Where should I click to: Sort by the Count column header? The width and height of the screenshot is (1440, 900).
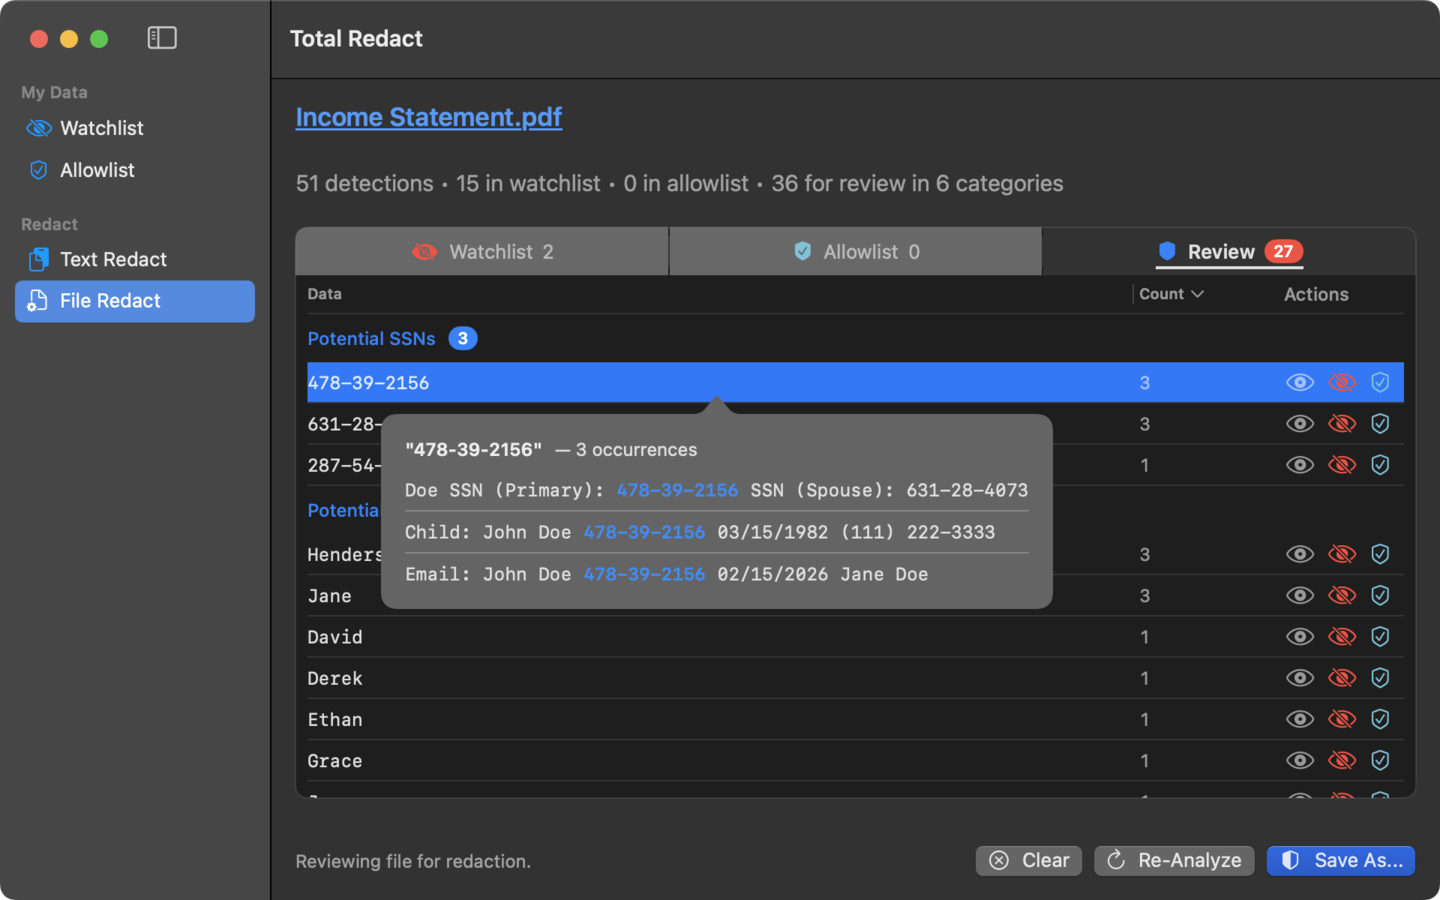tap(1171, 294)
